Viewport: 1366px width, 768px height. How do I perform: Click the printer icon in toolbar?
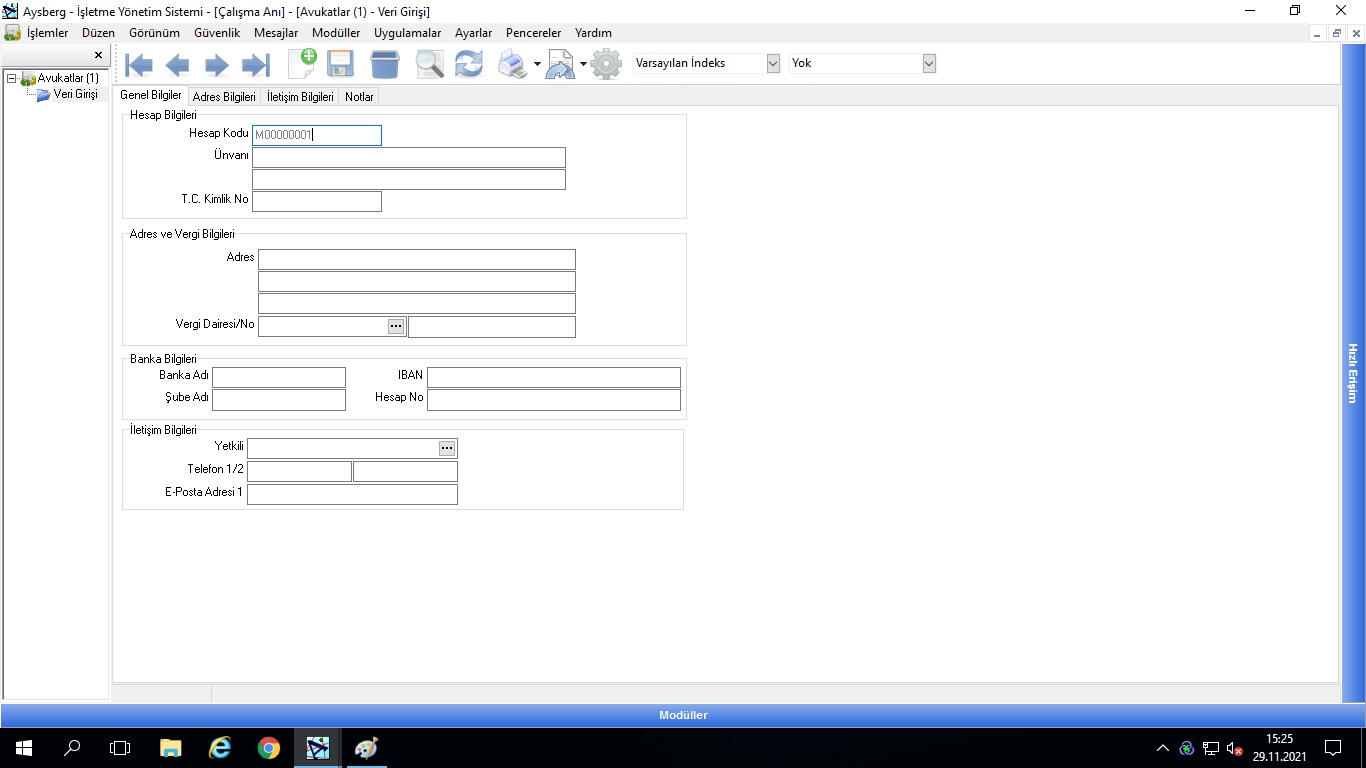(512, 64)
